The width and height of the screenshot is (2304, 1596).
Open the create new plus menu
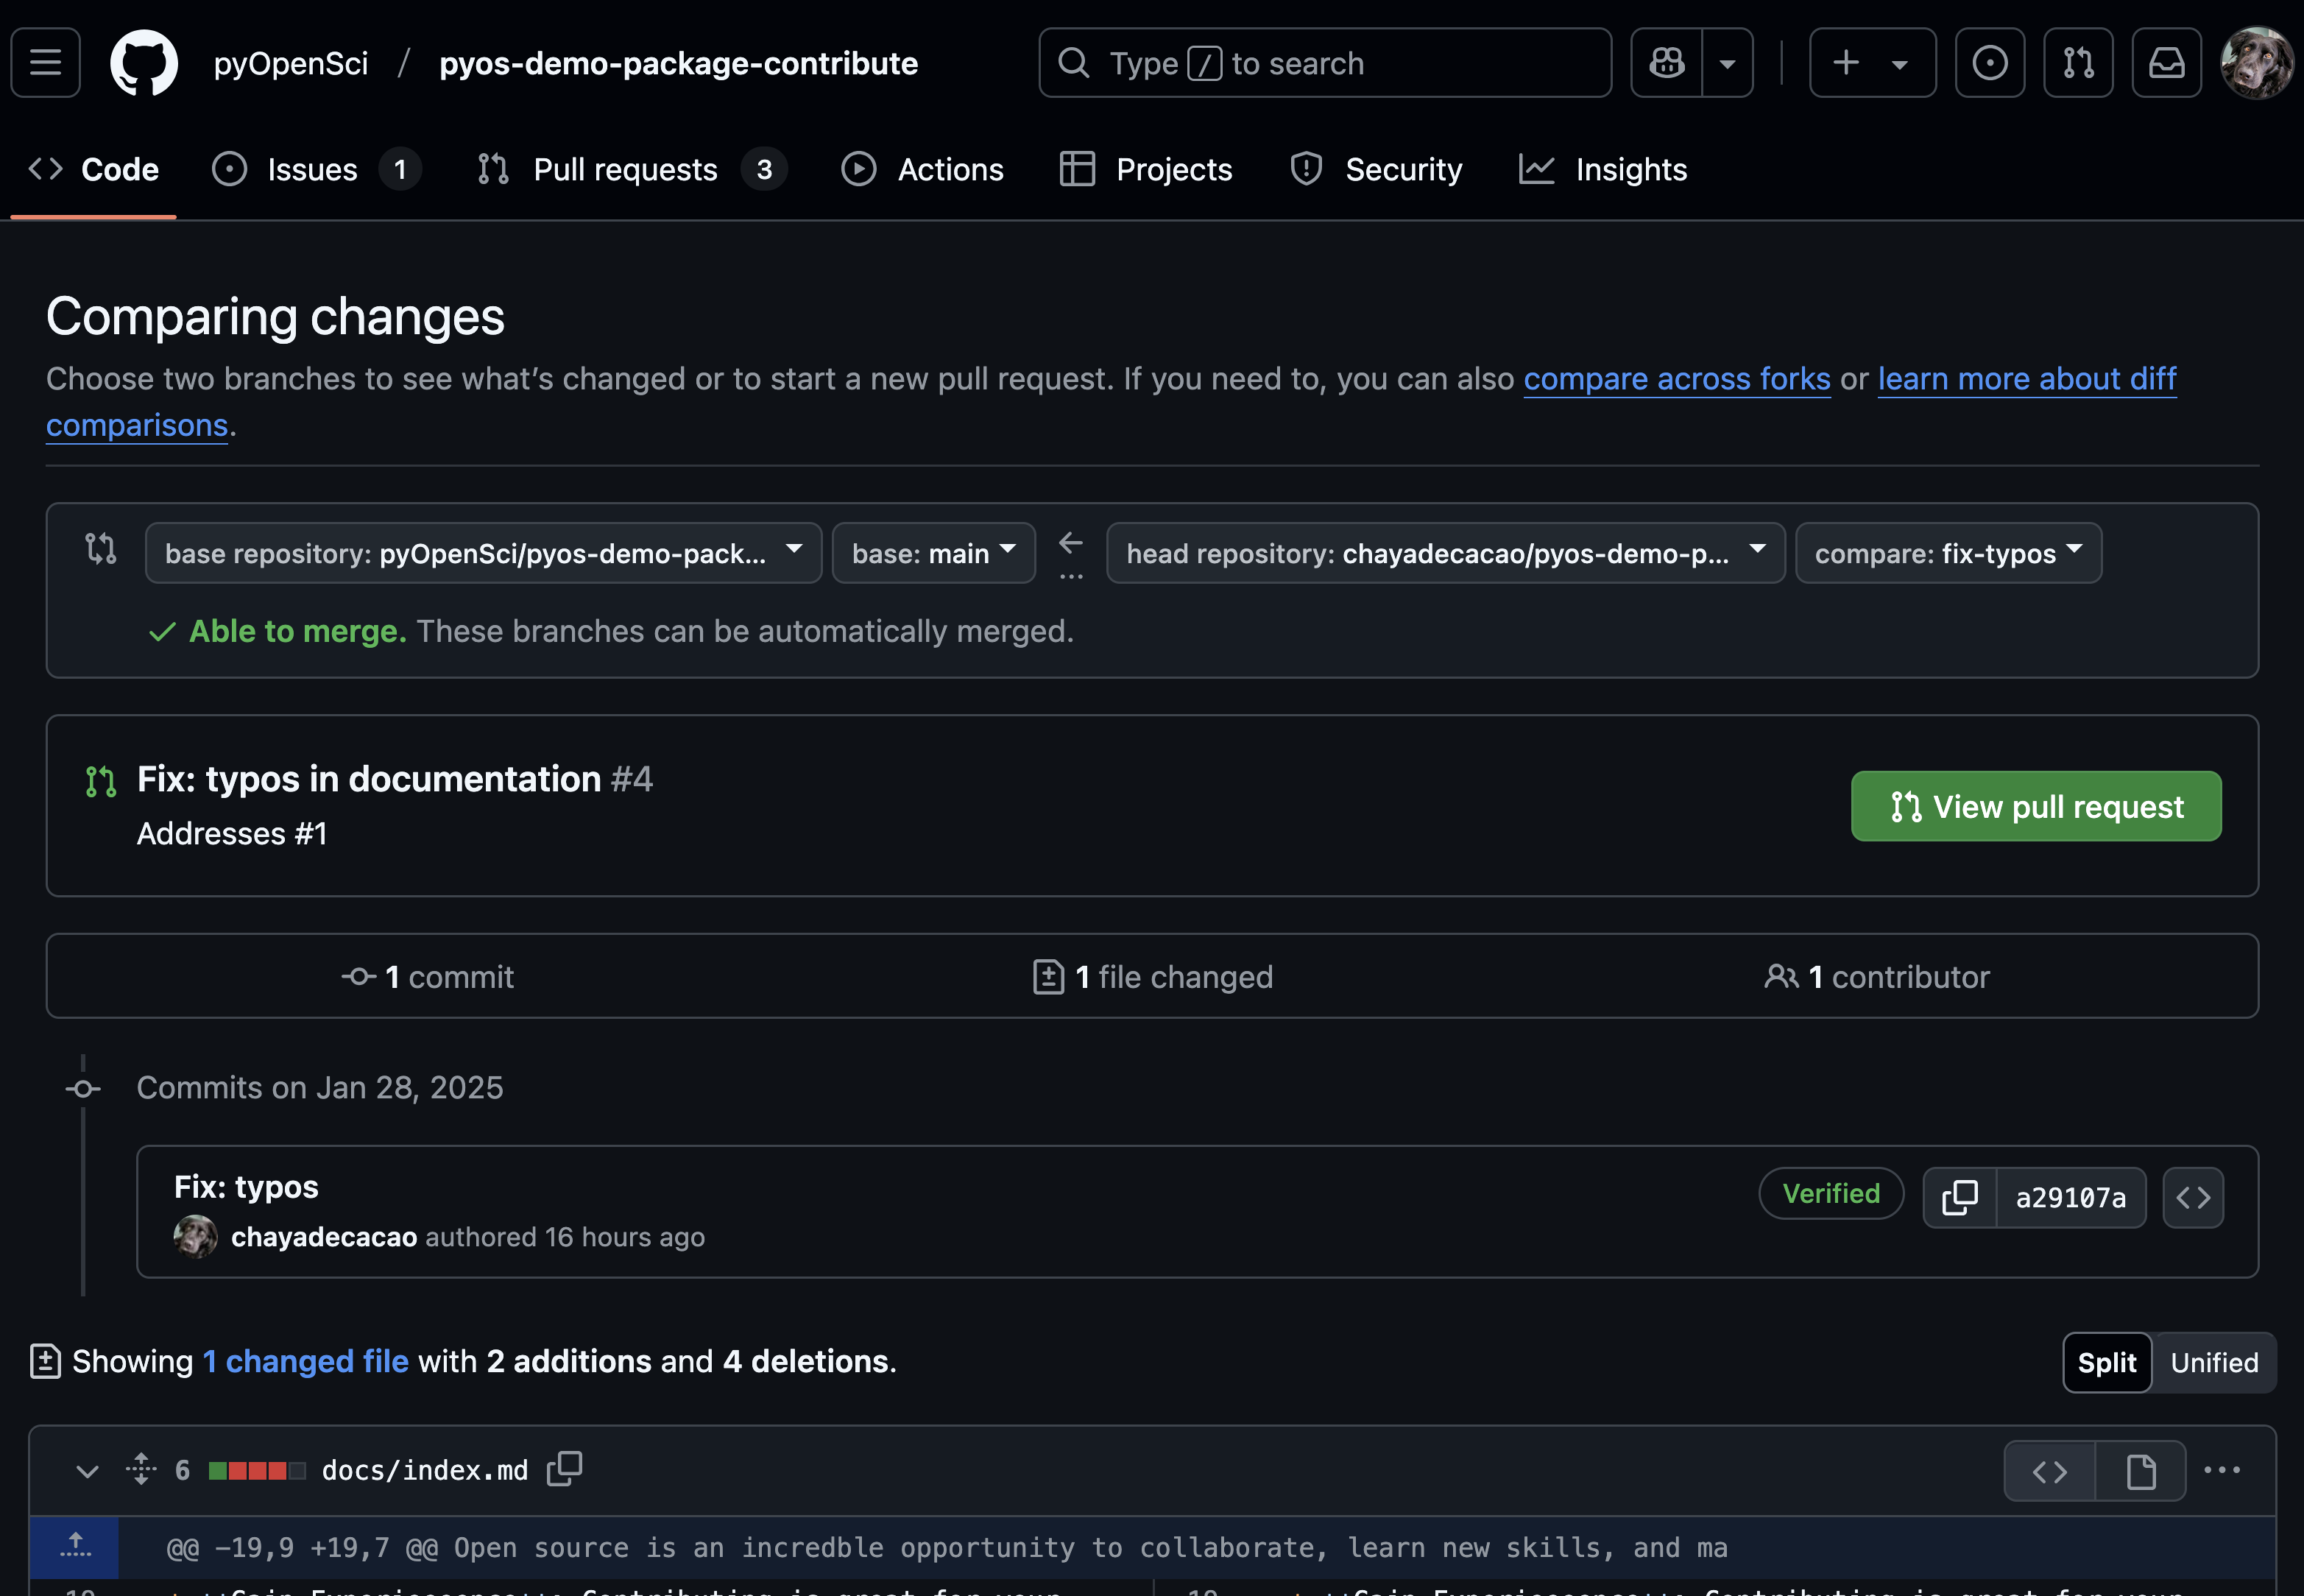(1872, 63)
